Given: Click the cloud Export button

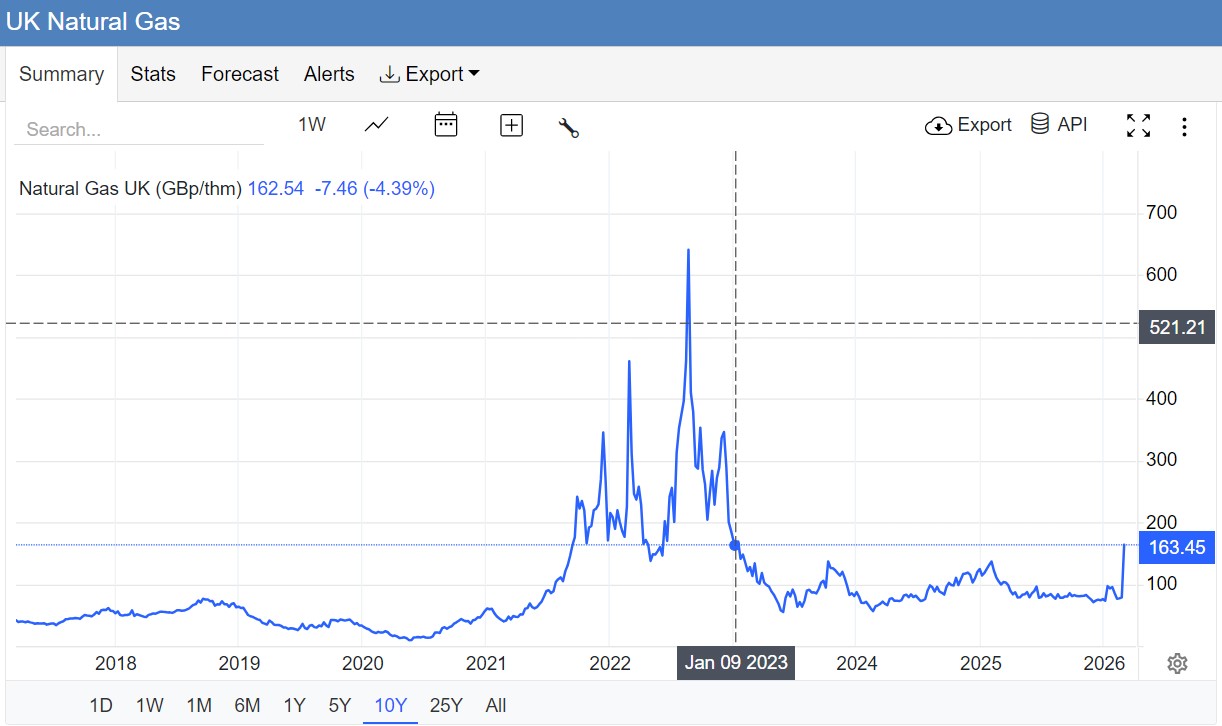Looking at the screenshot, I should coord(968,125).
